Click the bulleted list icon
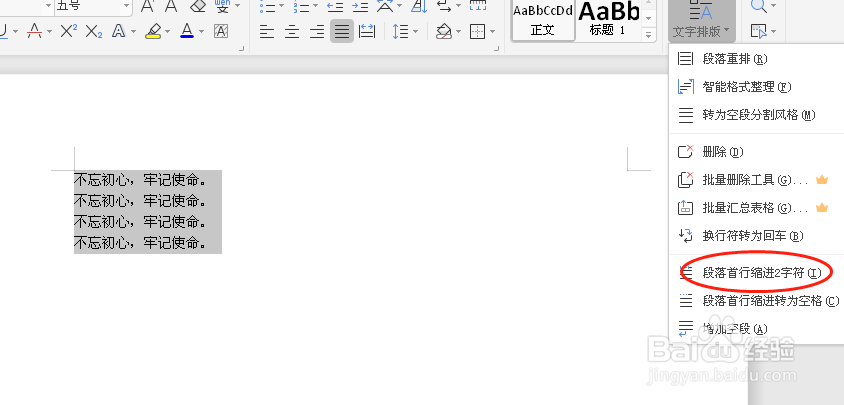844x405 pixels. (x=267, y=6)
